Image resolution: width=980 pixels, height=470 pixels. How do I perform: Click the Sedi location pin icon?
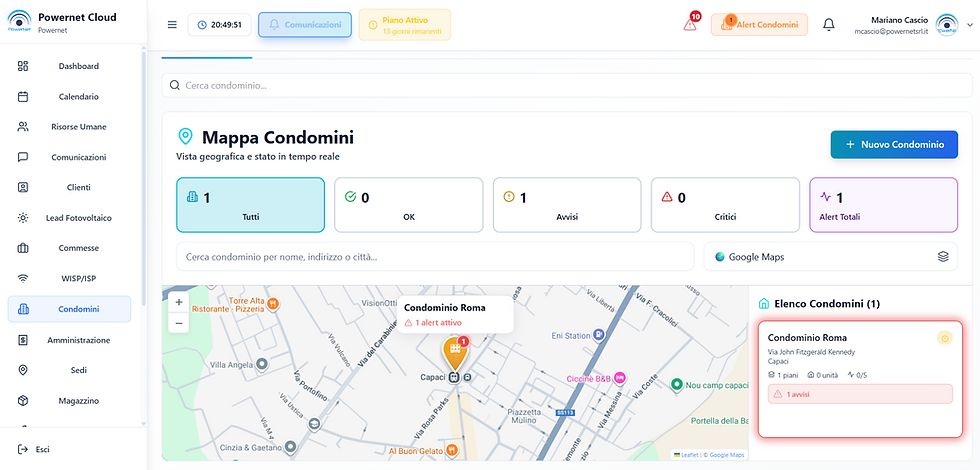coord(23,370)
